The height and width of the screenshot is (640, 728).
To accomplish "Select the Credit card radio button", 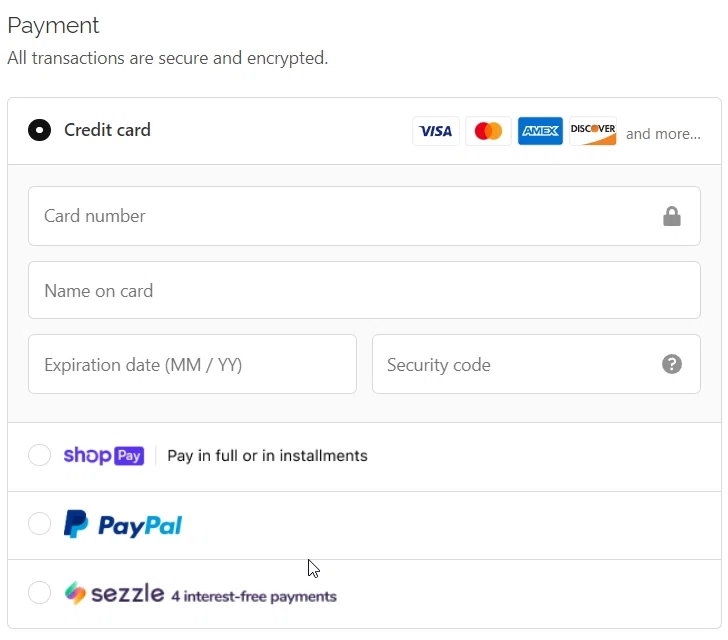I will (39, 130).
